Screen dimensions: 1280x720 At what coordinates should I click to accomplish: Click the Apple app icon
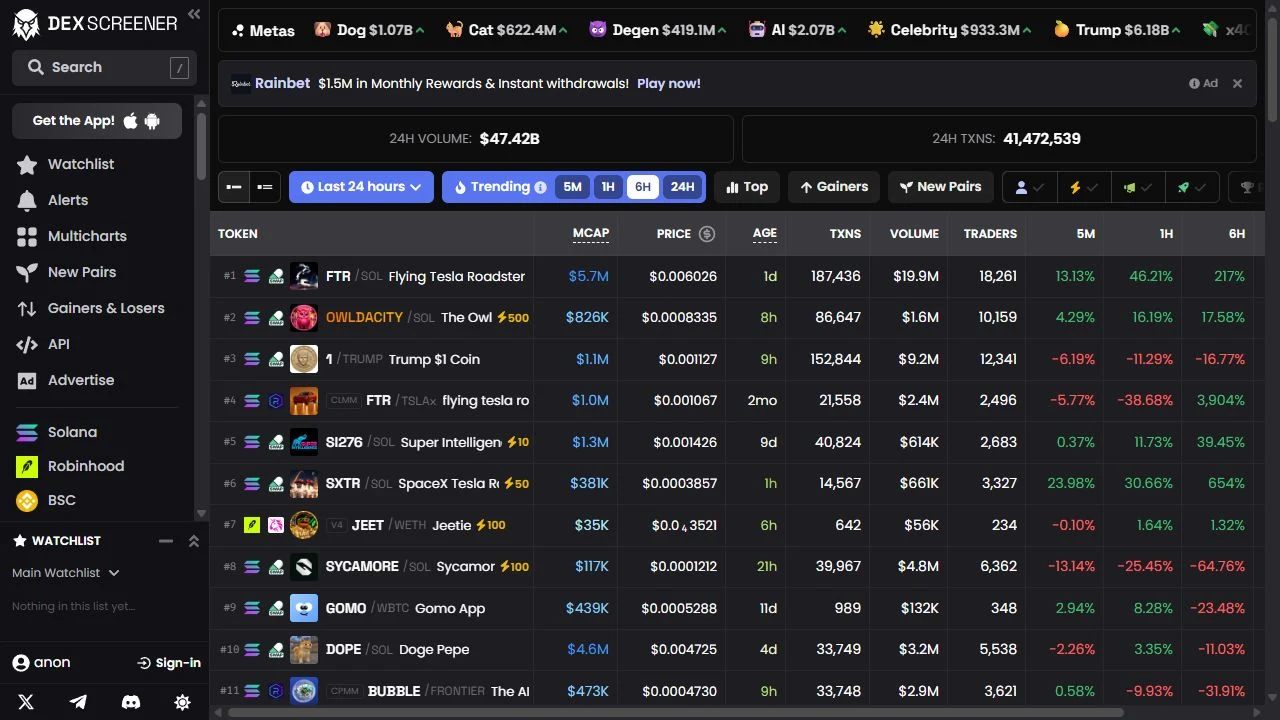(130, 121)
